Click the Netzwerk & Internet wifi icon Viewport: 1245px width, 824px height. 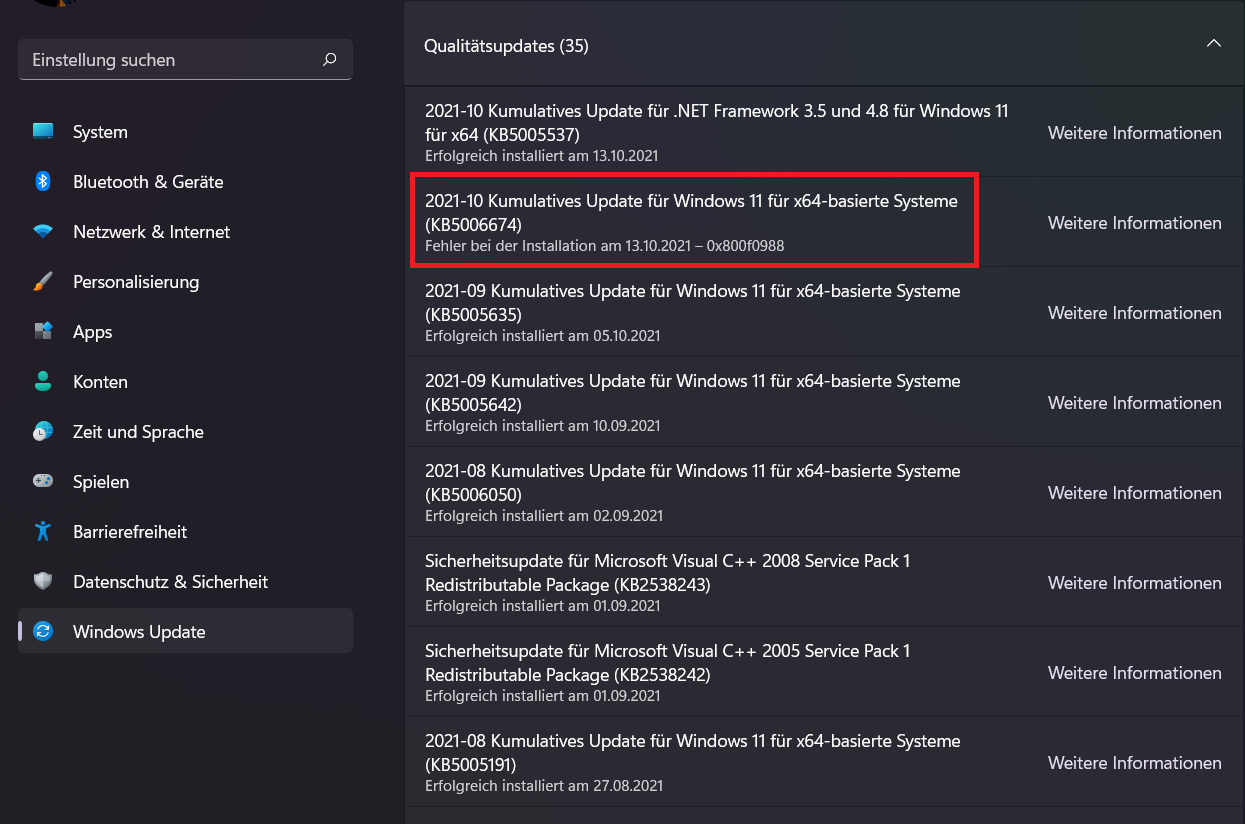pos(43,232)
